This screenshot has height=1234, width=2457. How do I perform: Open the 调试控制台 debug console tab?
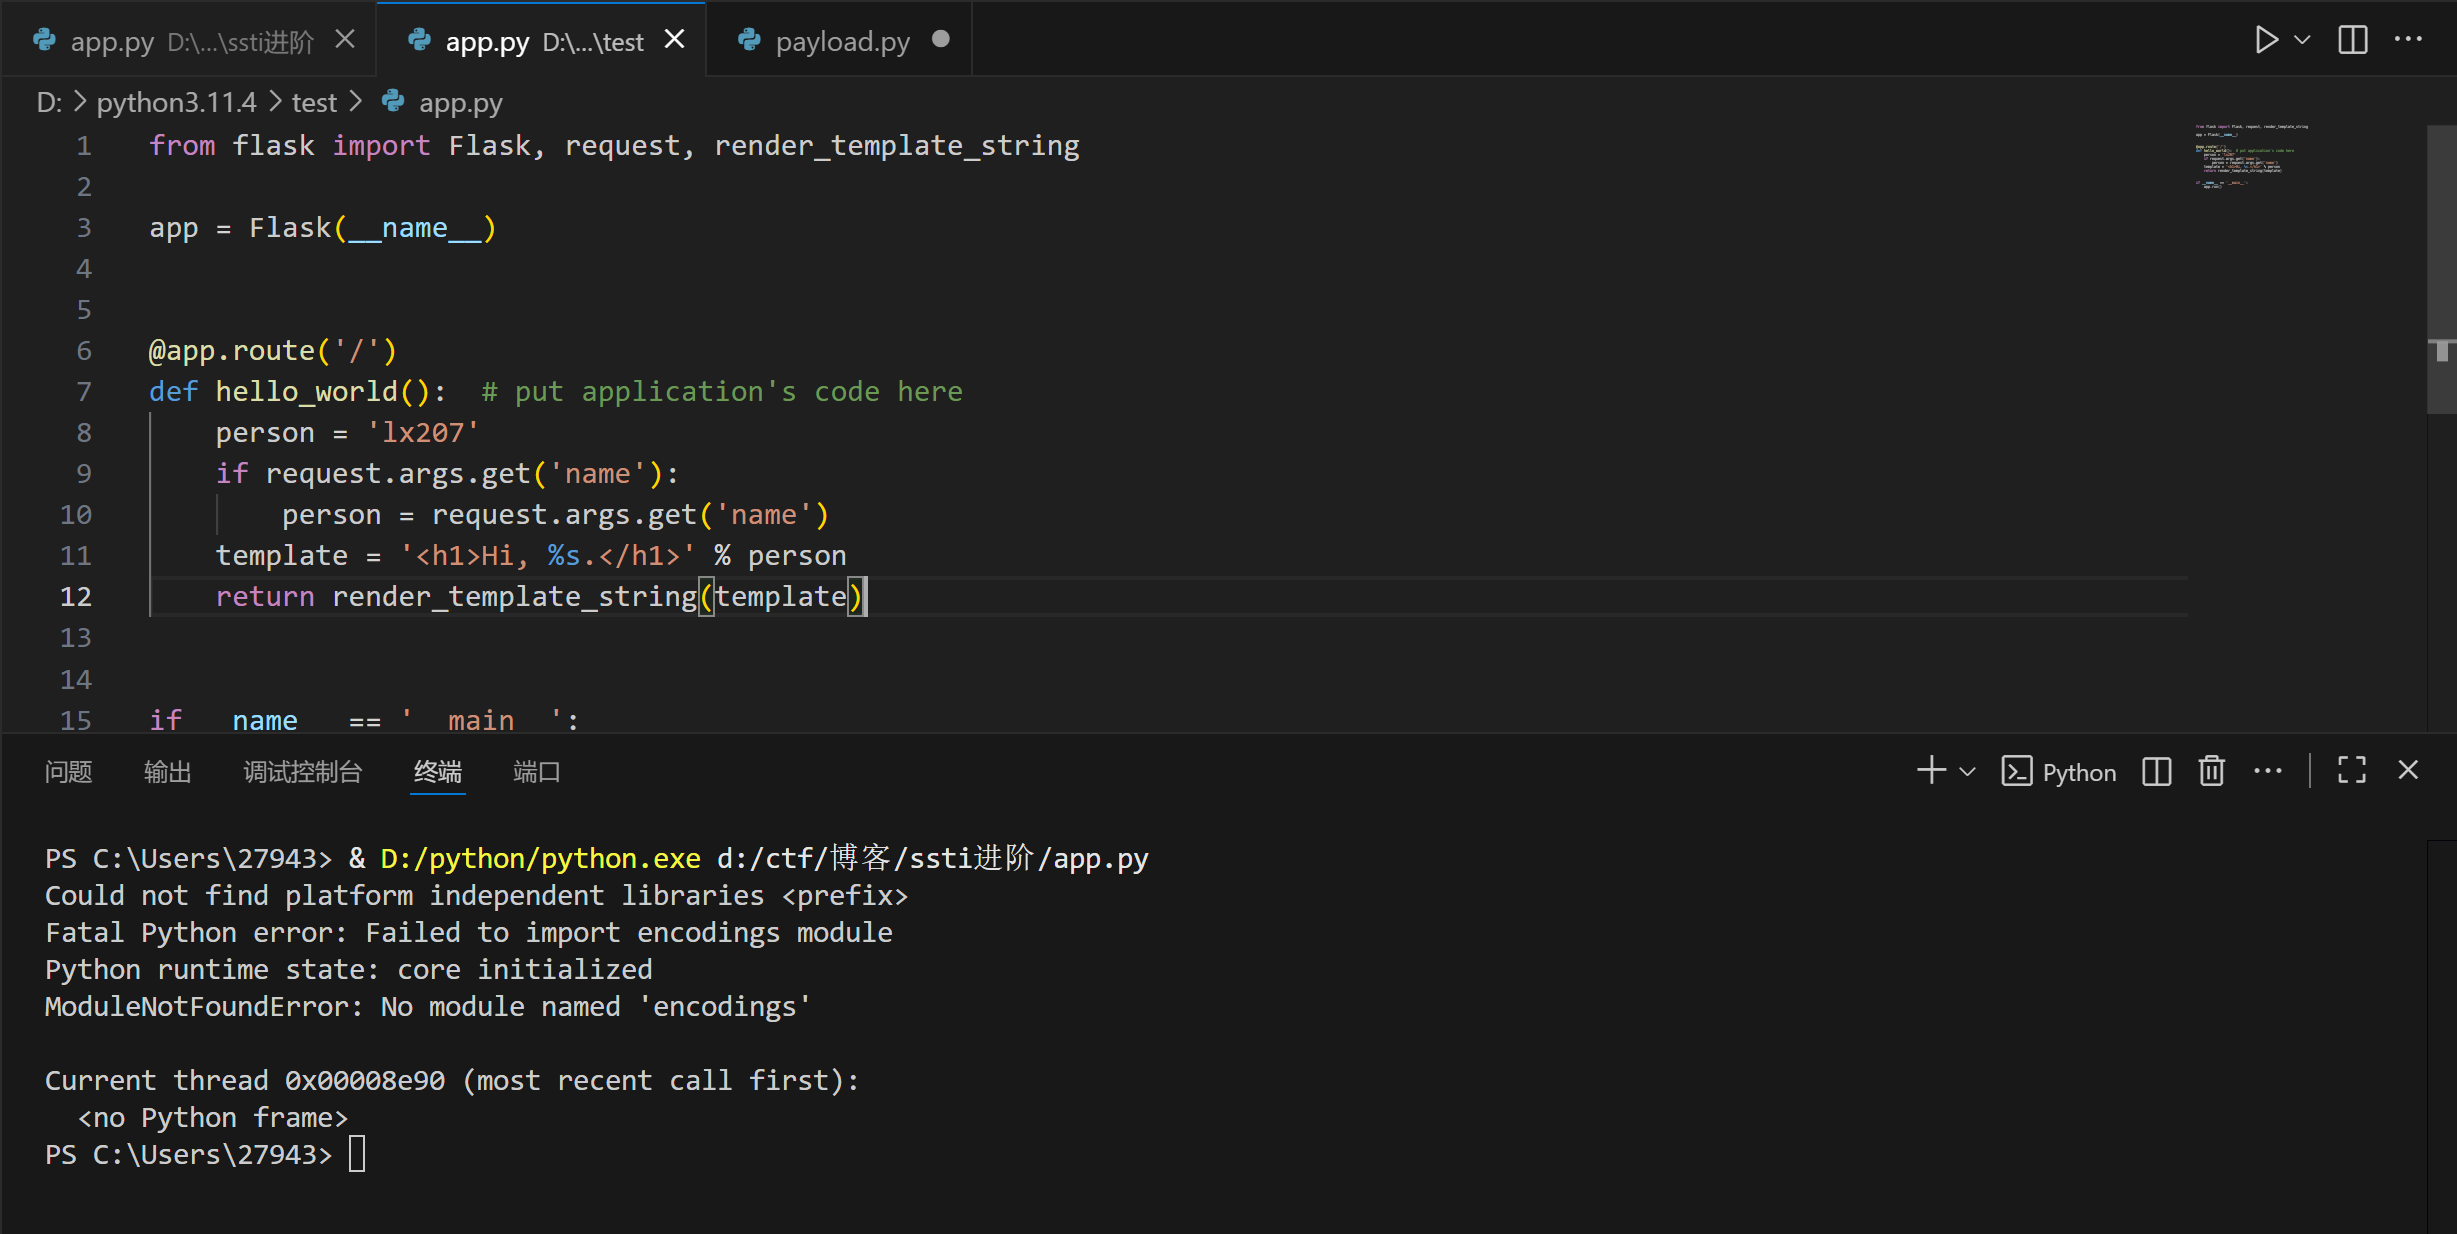point(302,772)
